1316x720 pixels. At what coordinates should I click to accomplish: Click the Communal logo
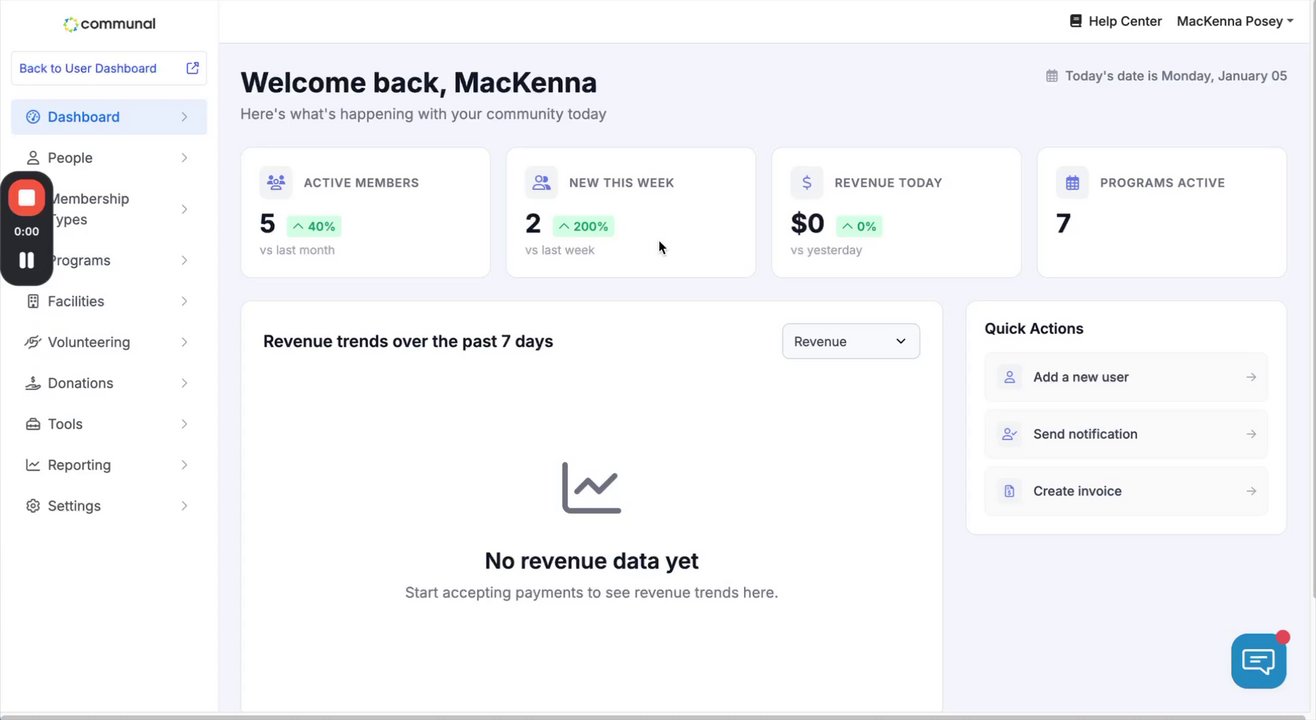pos(109,24)
